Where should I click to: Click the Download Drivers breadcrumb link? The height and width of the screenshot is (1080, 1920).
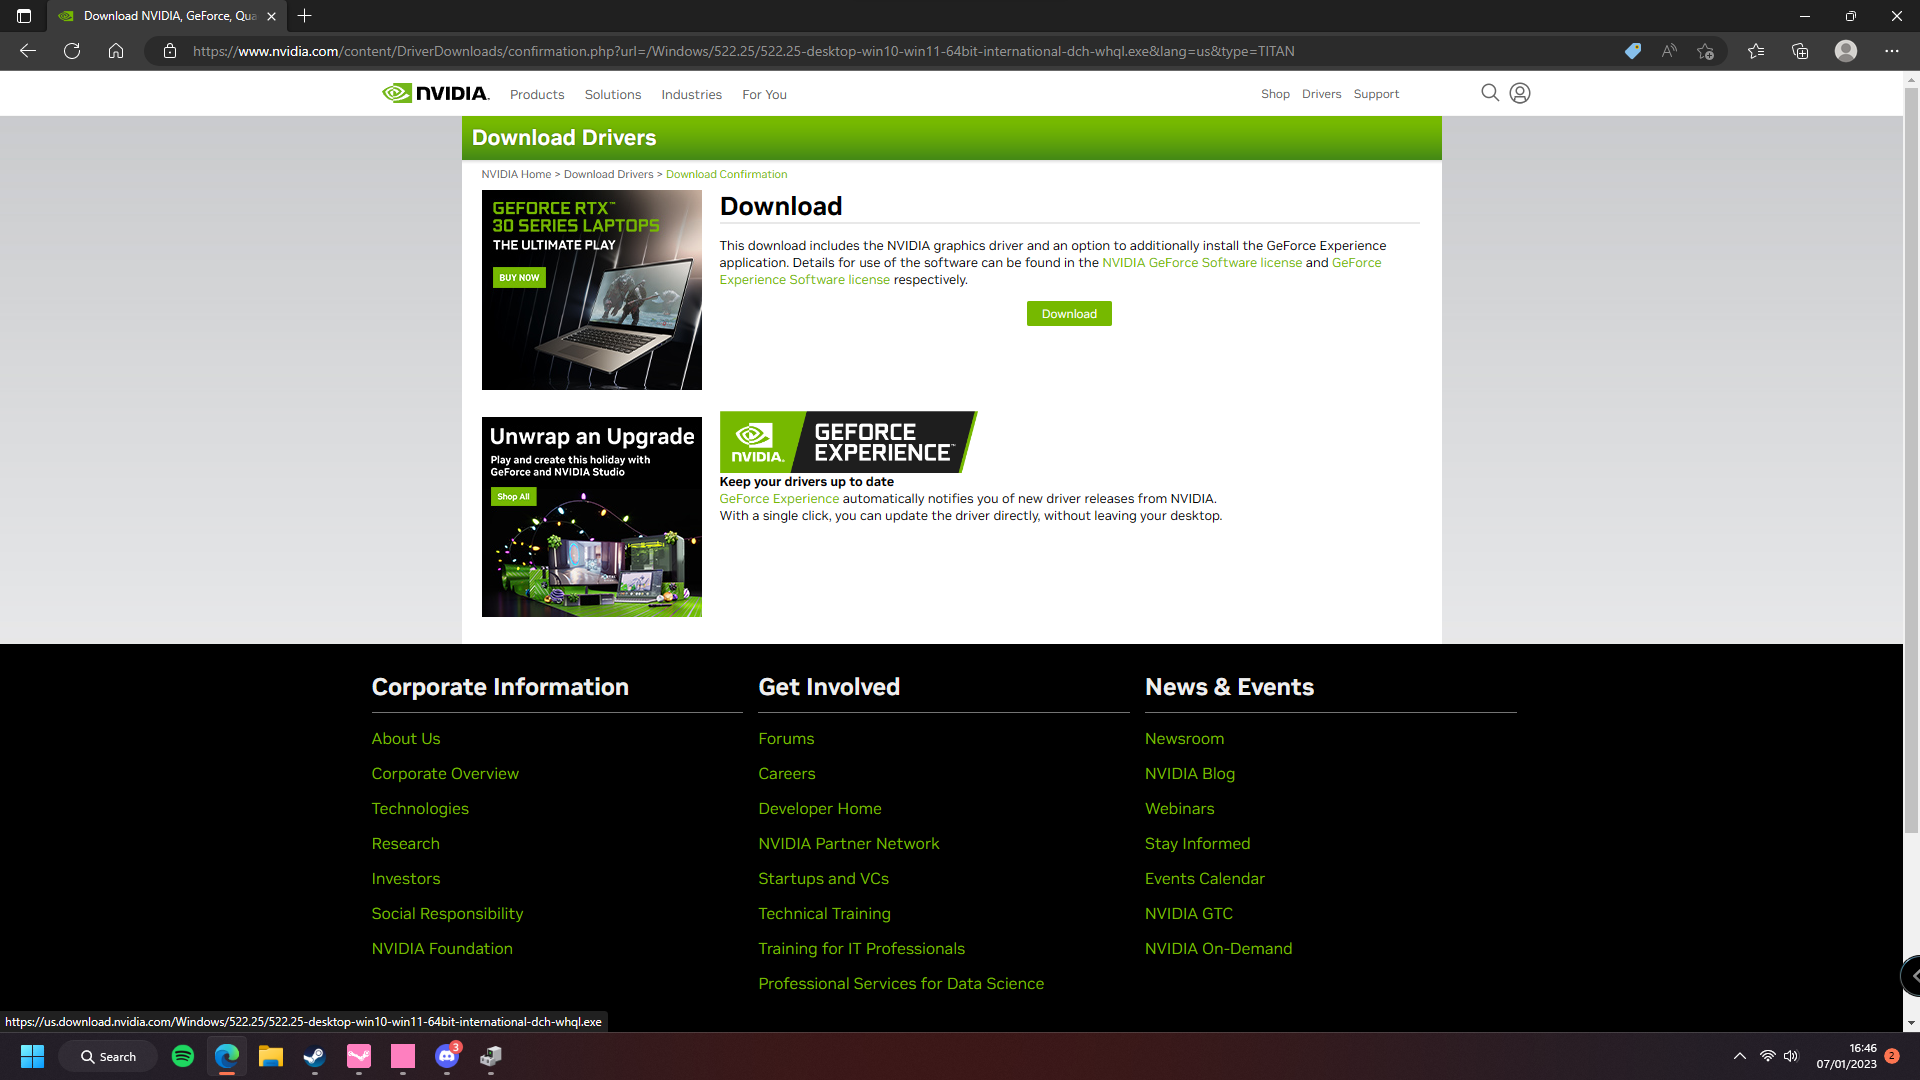point(608,174)
